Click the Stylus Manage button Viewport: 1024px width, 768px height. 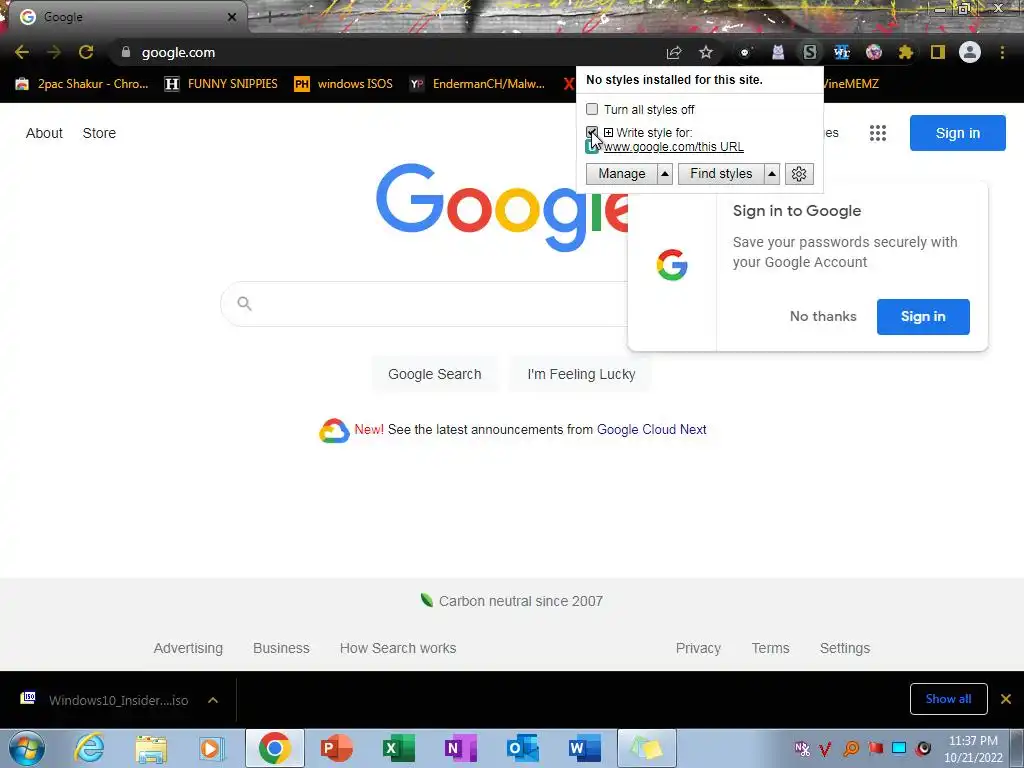(x=622, y=174)
